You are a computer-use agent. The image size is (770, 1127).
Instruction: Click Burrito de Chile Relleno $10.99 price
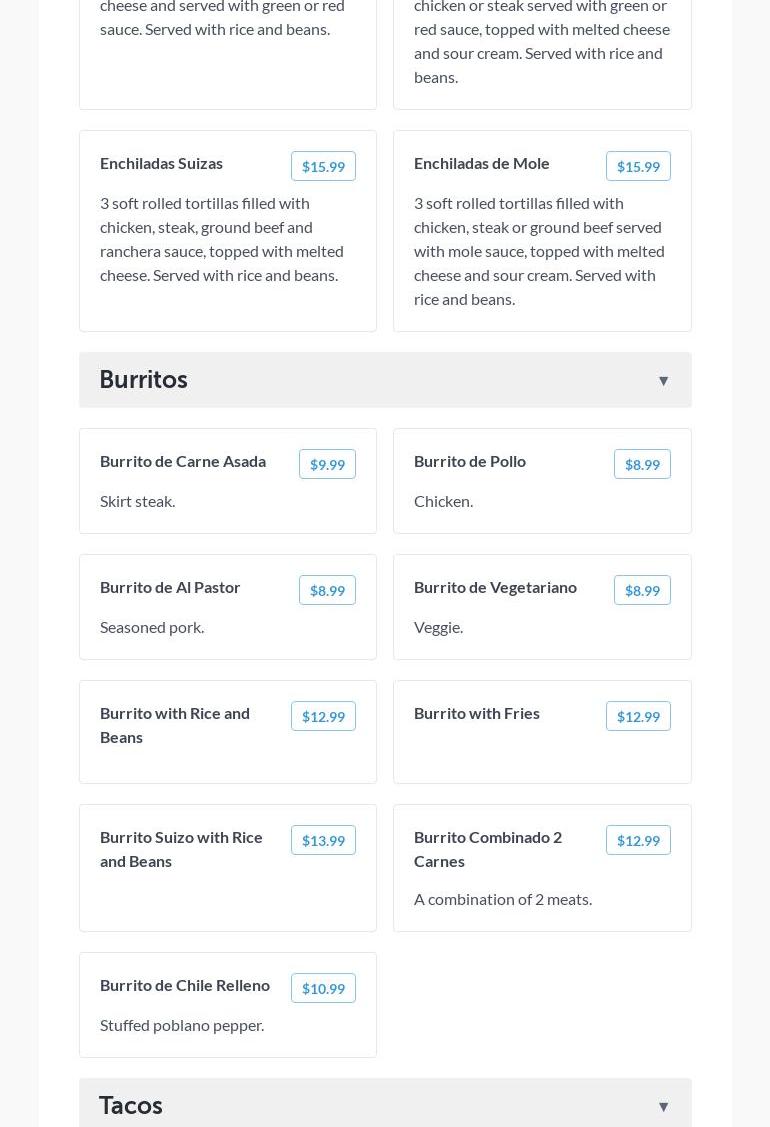pyautogui.click(x=323, y=988)
